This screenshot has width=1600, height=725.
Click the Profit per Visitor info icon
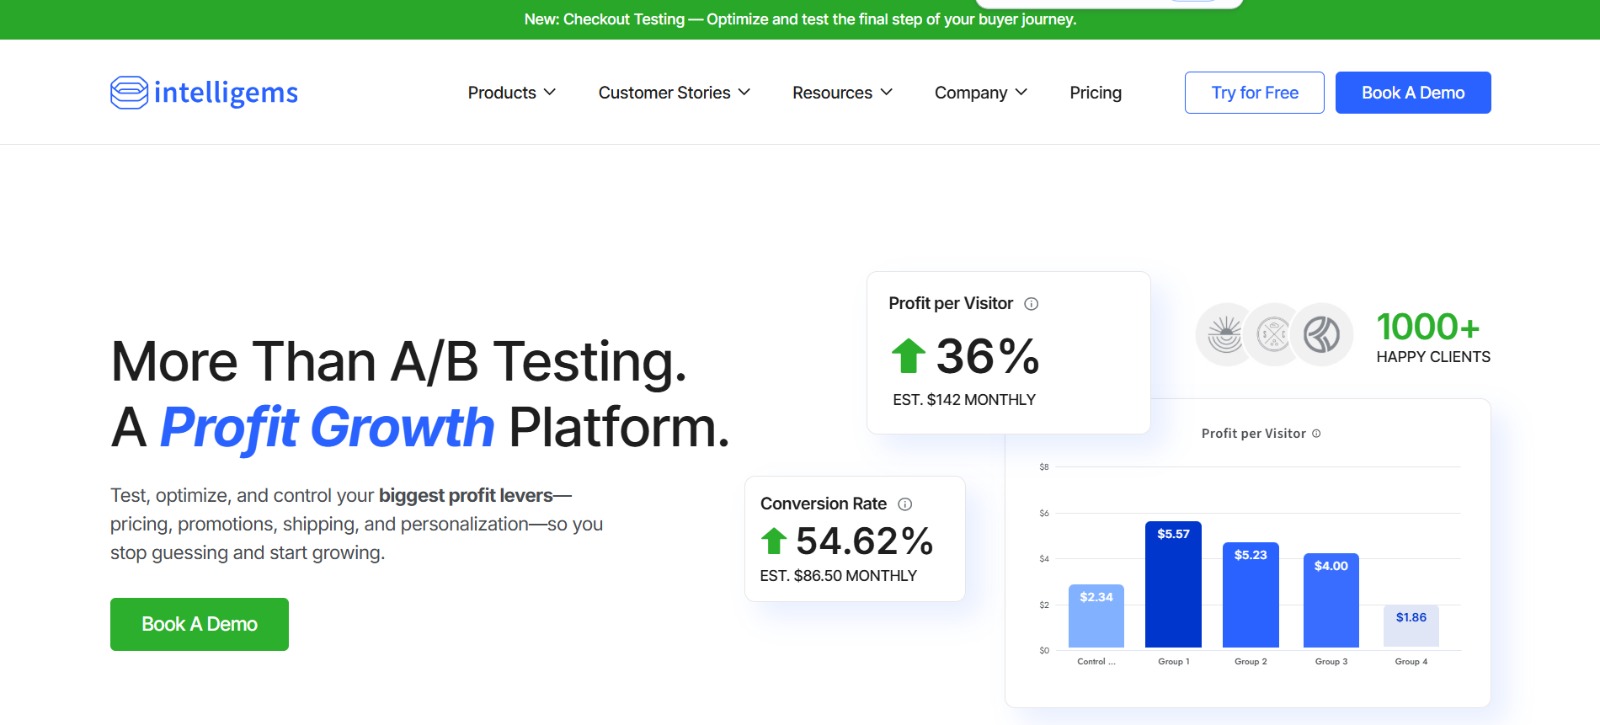pos(1031,304)
